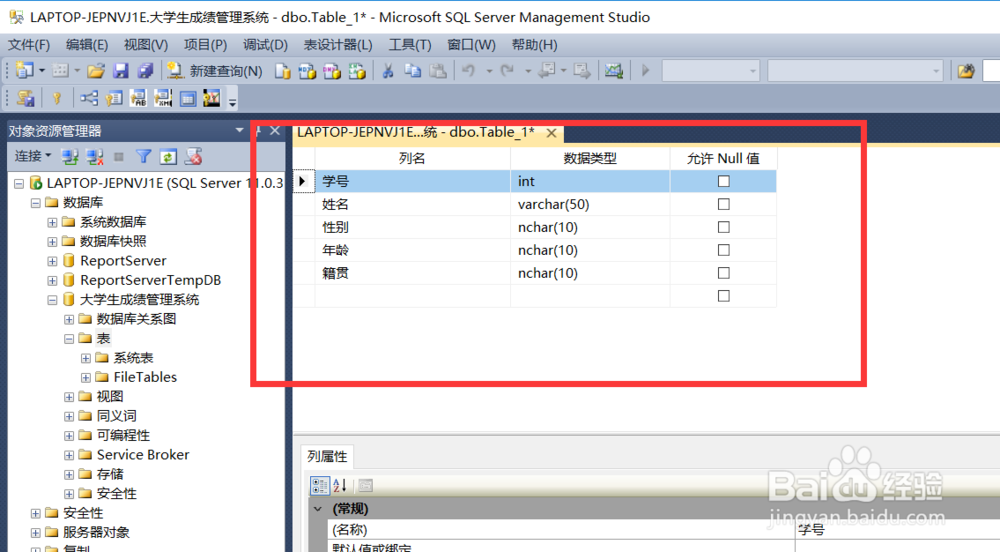The height and width of the screenshot is (552, 1000).
Task: Click the New Project toolbar icon
Action: pyautogui.click(x=24, y=70)
